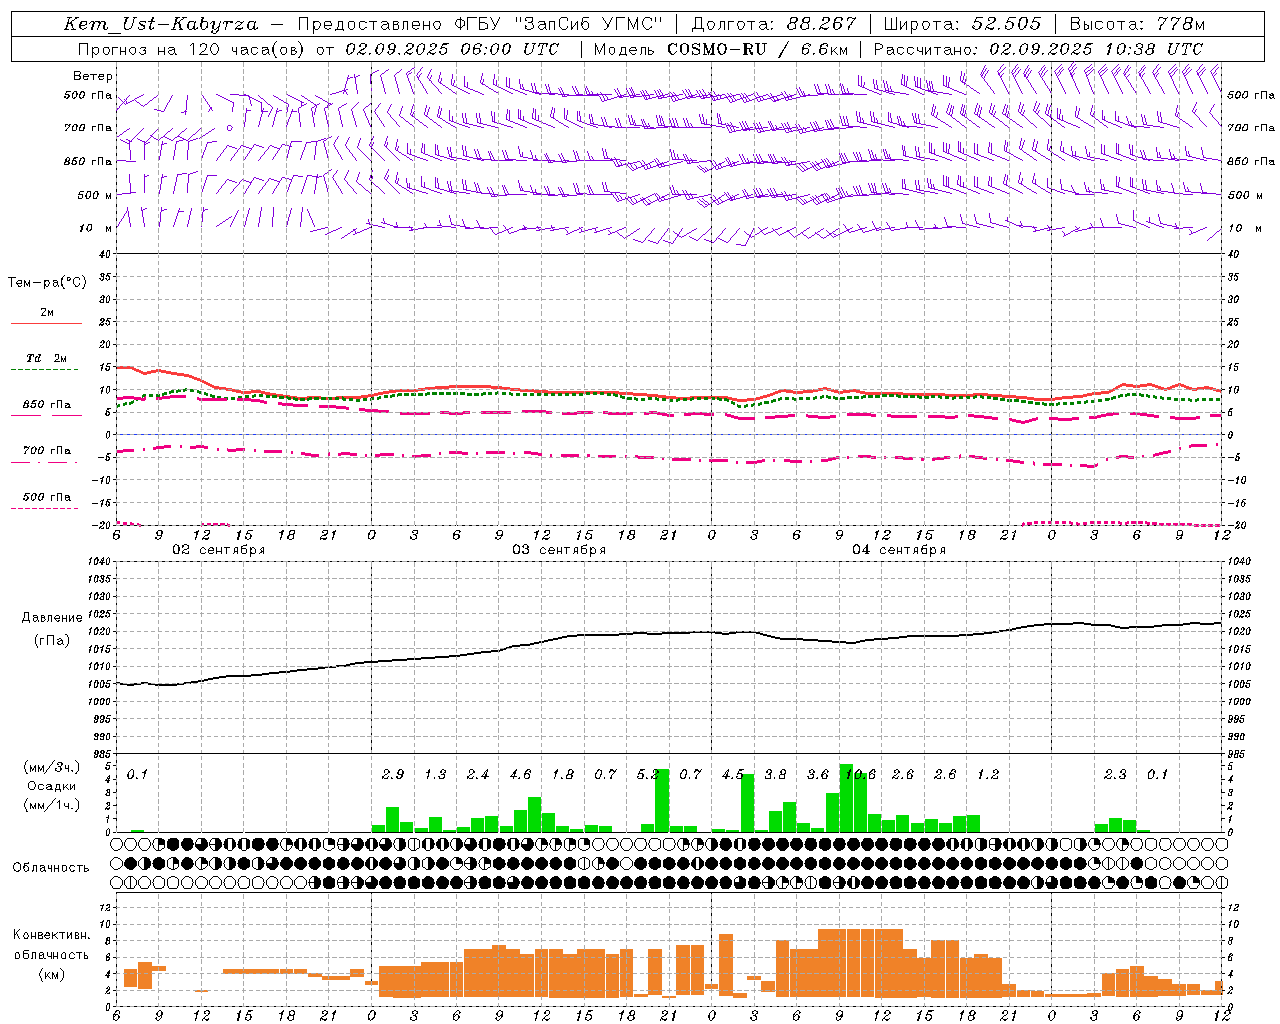Click the 2.4 precipitation total
The height and width of the screenshot is (1024, 1280).
click(x=478, y=775)
